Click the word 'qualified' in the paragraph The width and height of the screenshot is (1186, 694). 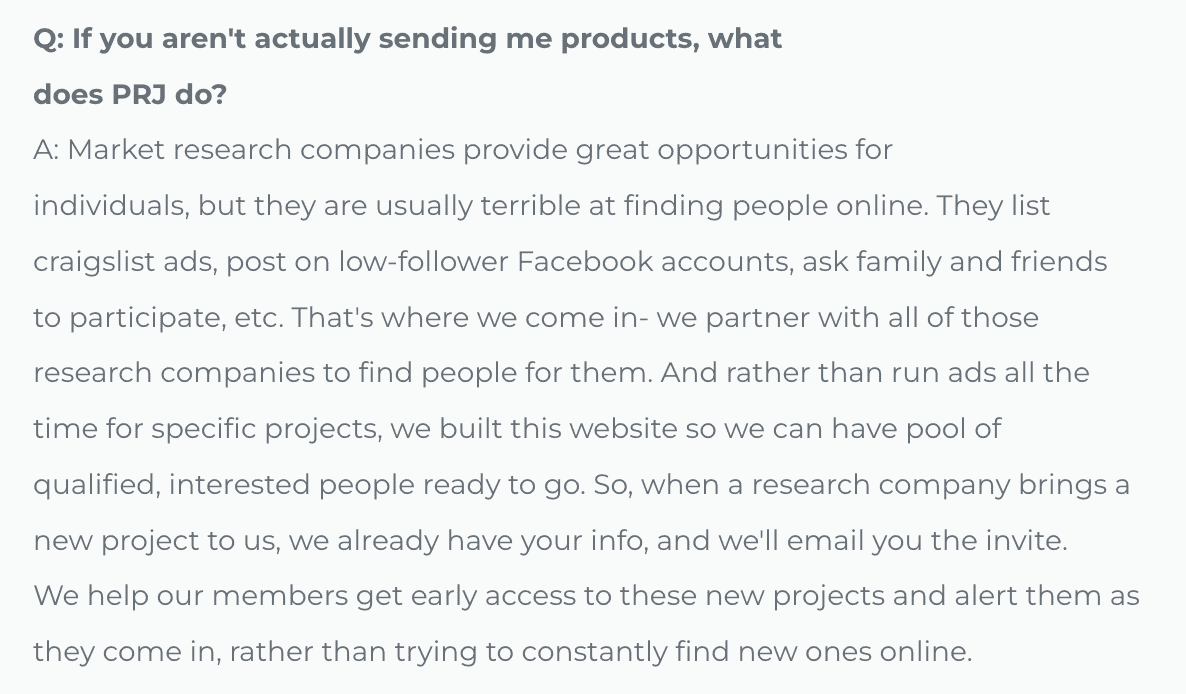point(95,485)
